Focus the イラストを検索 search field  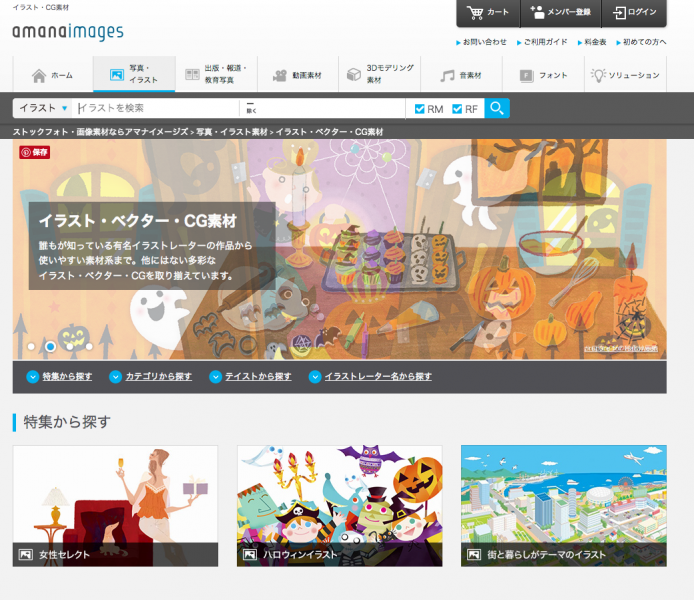coord(156,108)
